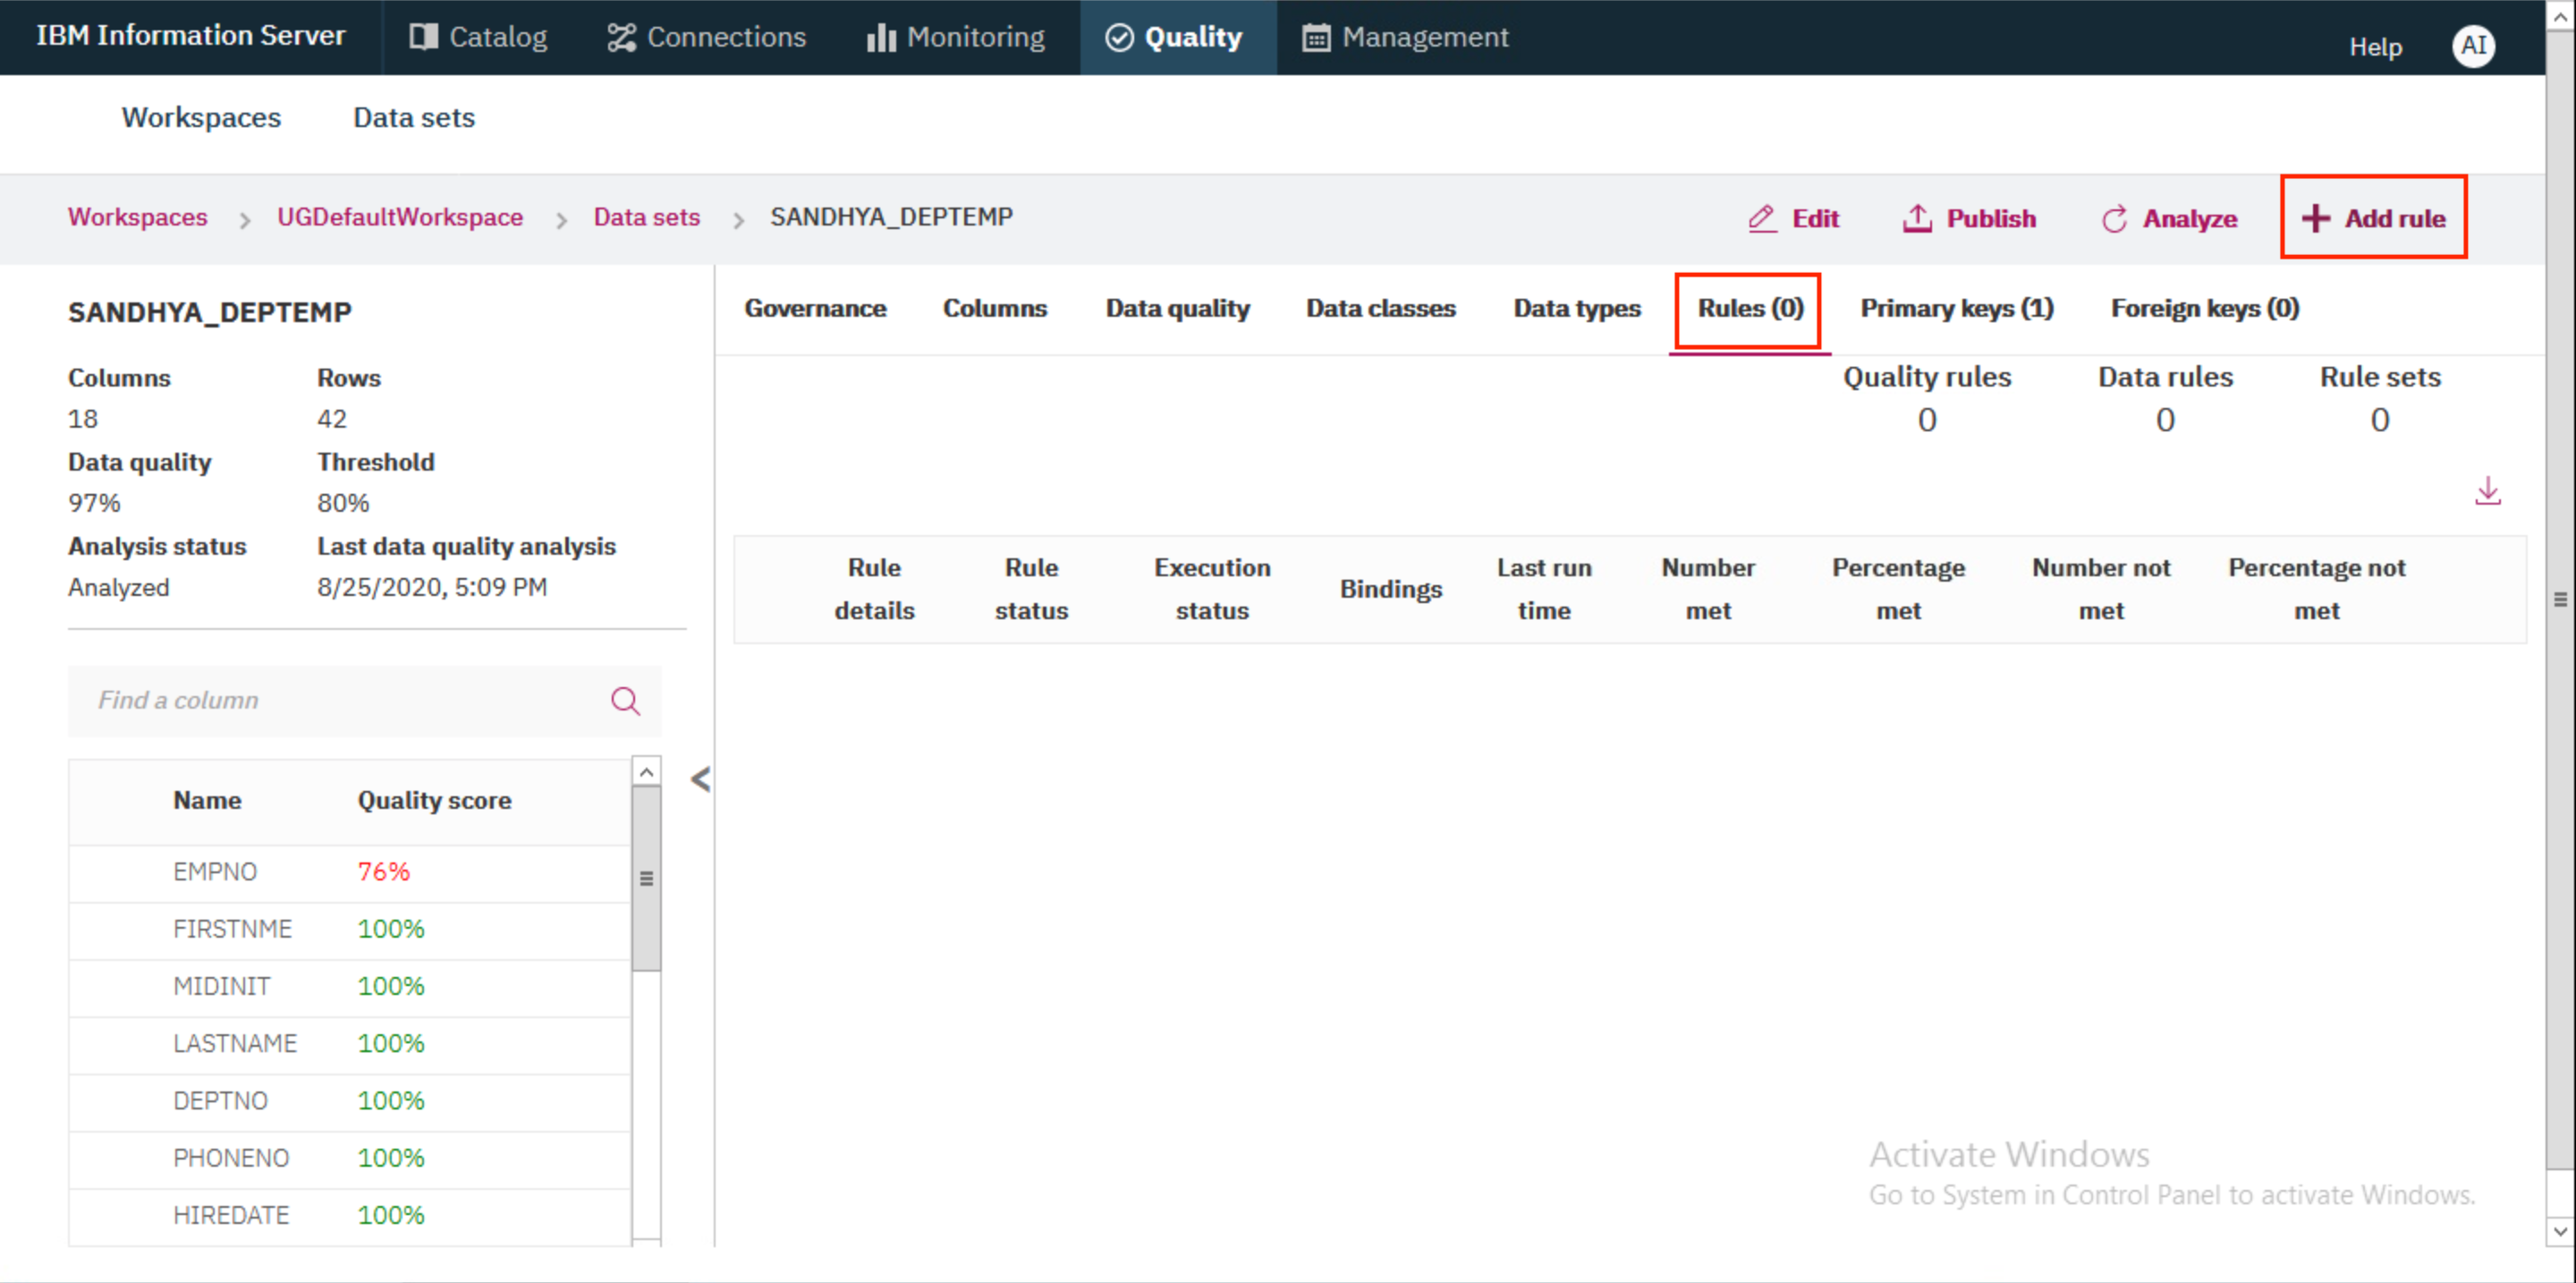The width and height of the screenshot is (2576, 1283).
Task: Click the download rules icon
Action: point(2488,491)
